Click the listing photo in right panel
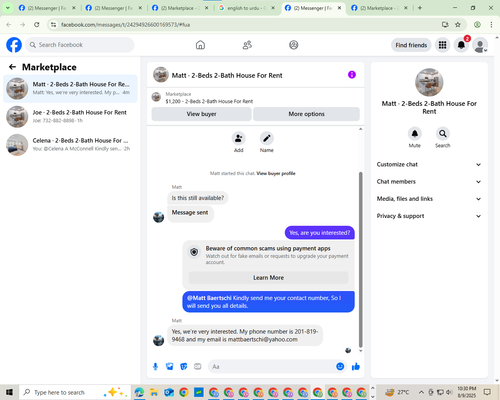500x400 pixels. [x=429, y=82]
